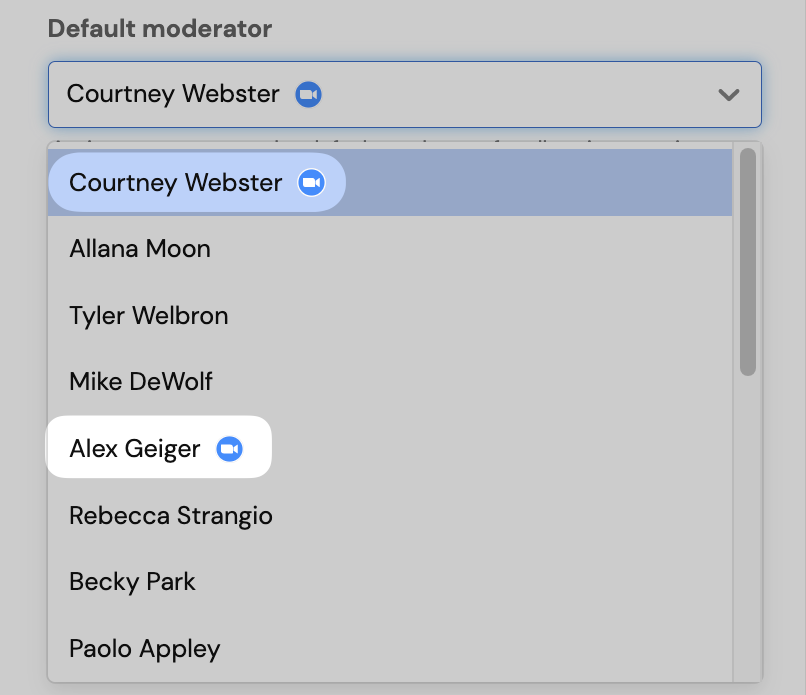
Task: Pick Tyler Welbron from the options
Action: (x=149, y=316)
